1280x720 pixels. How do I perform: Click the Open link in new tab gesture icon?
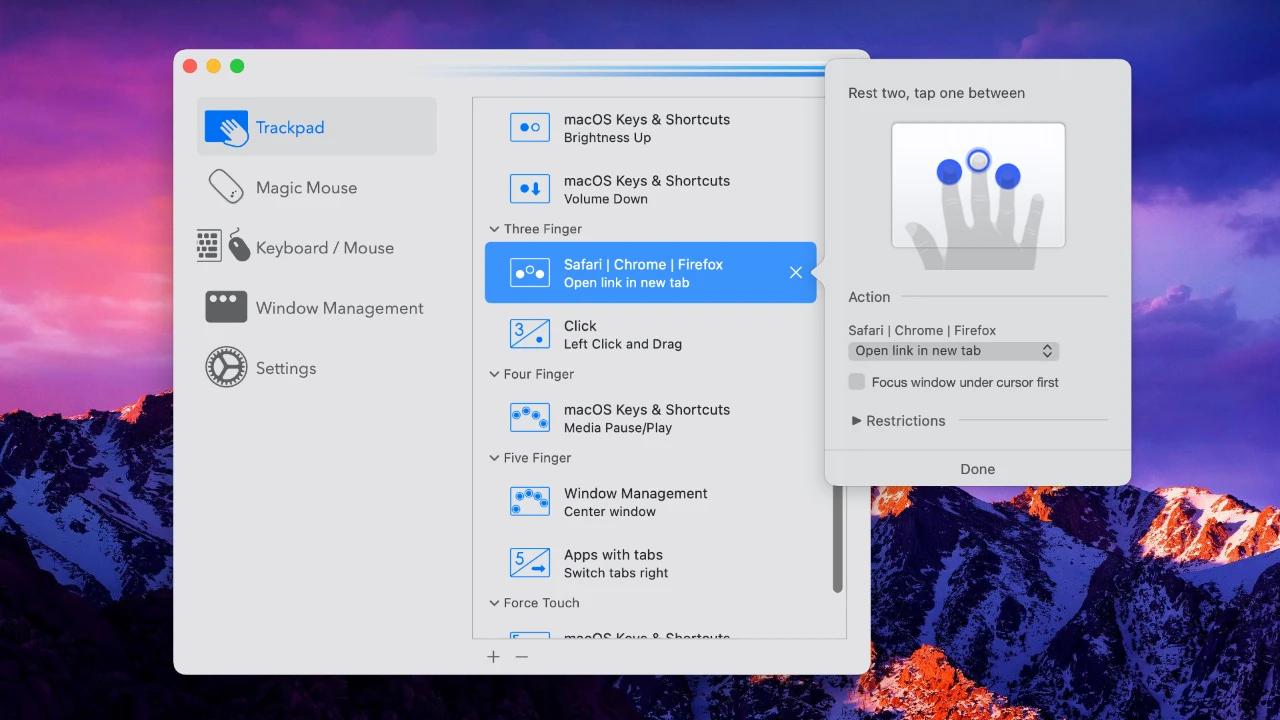[530, 273]
